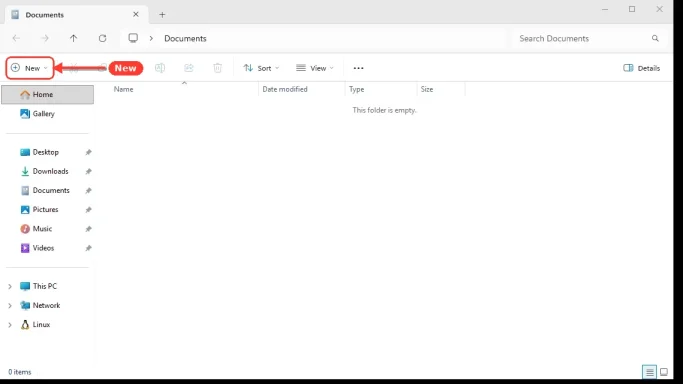Click the pin icon beside Downloads
The height and width of the screenshot is (384, 683).
[x=88, y=171]
